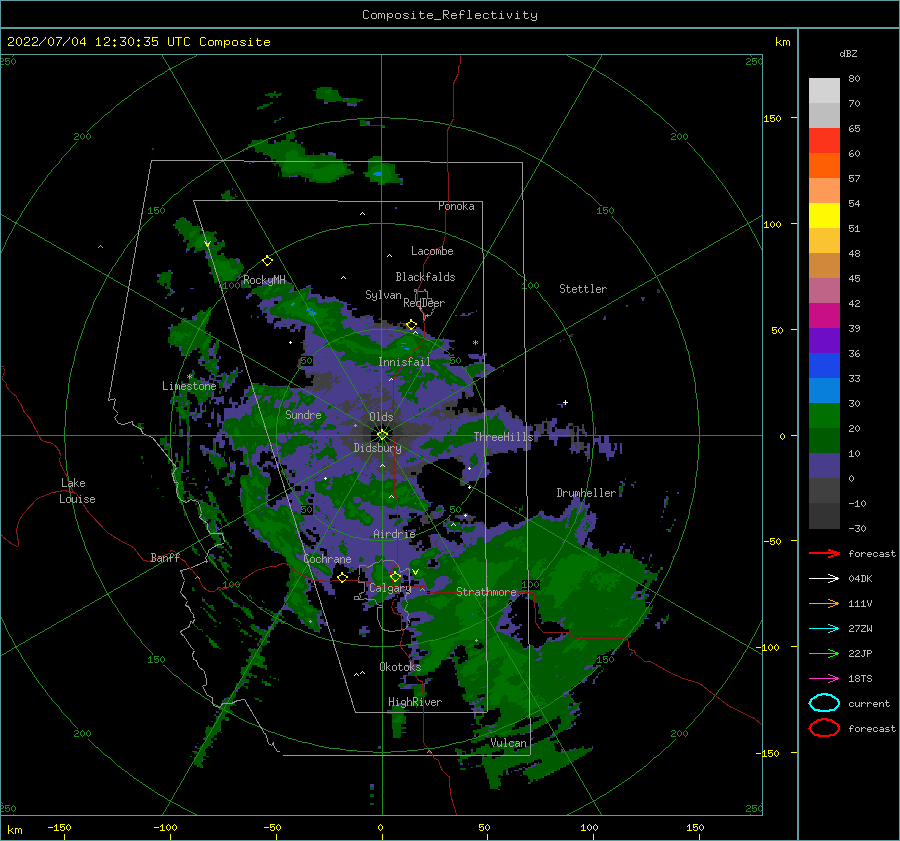The image size is (900, 841).
Task: Pick the blue 36-33 dBZ color band
Action: pos(824,366)
